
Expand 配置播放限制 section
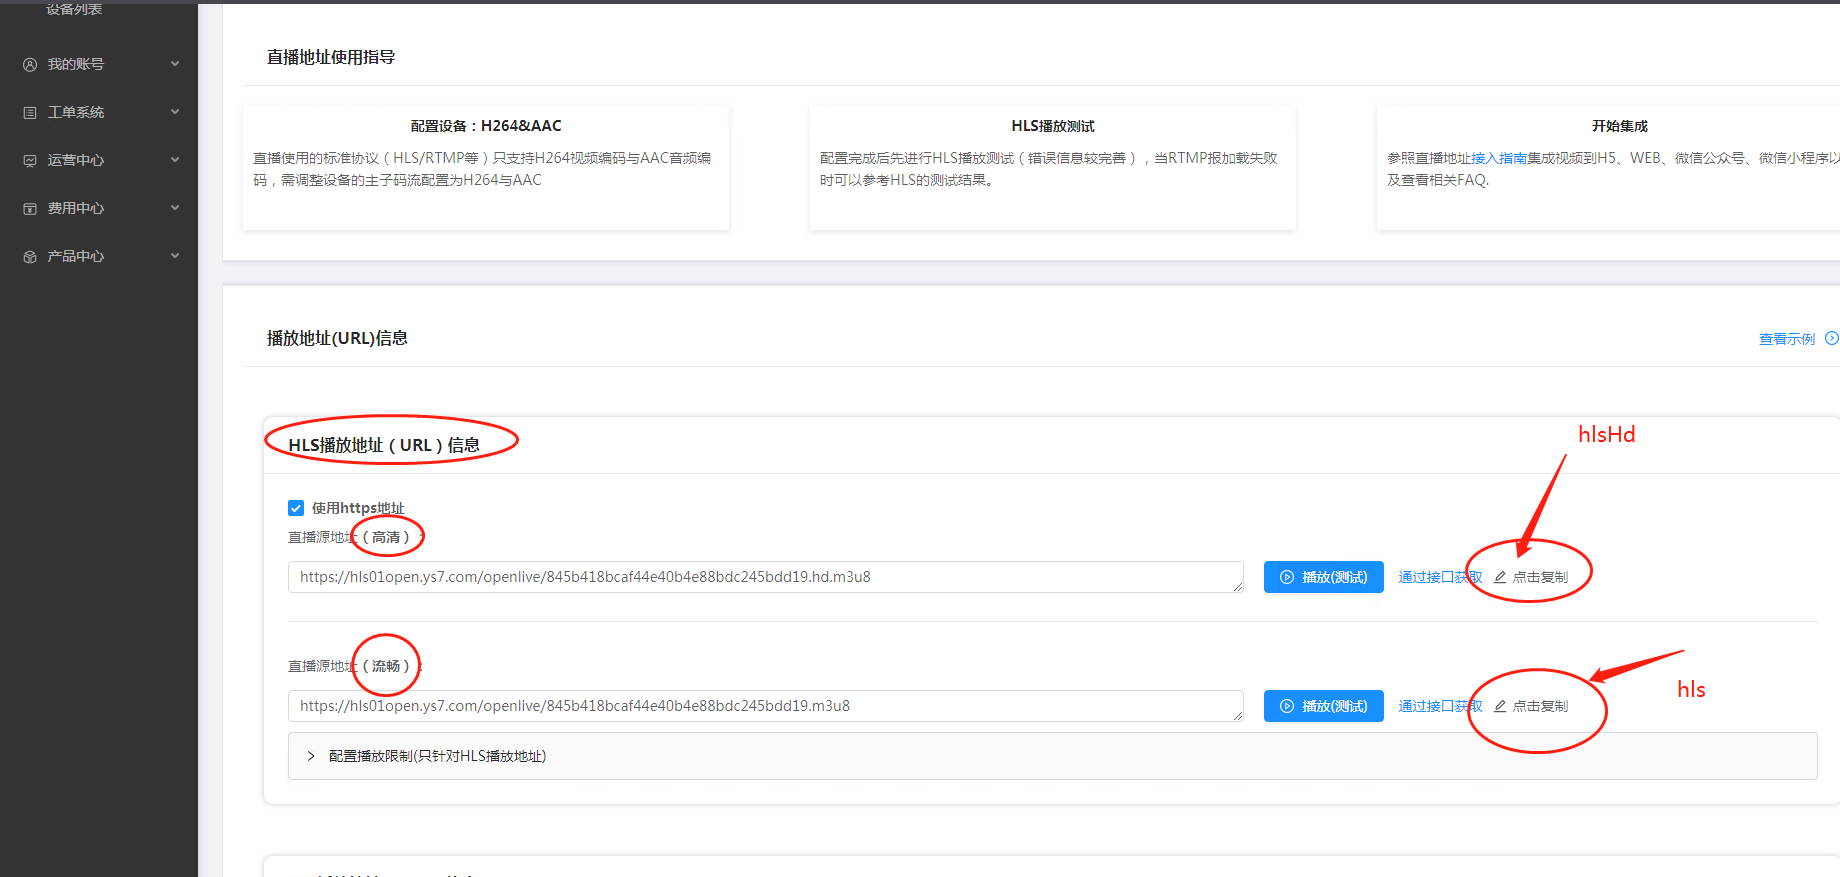[x=311, y=756]
